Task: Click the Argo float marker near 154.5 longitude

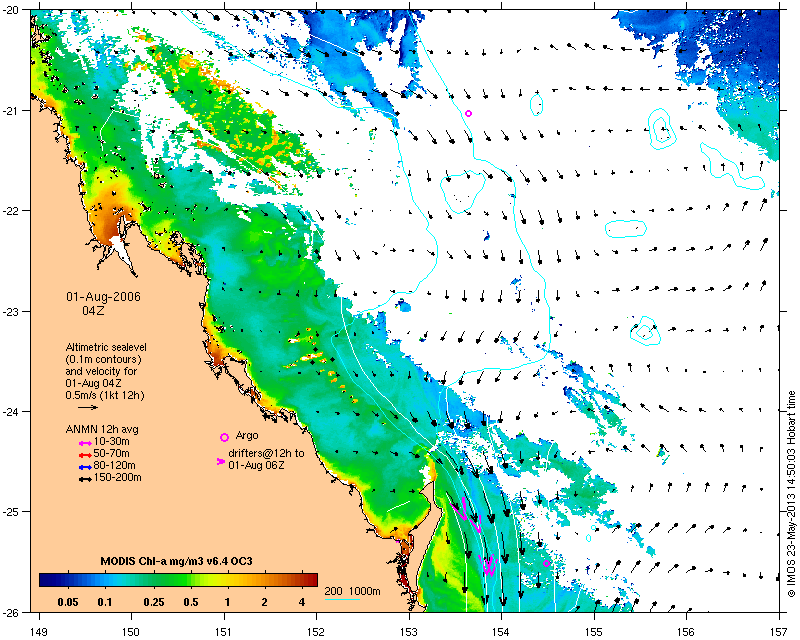Action: pos(546,563)
